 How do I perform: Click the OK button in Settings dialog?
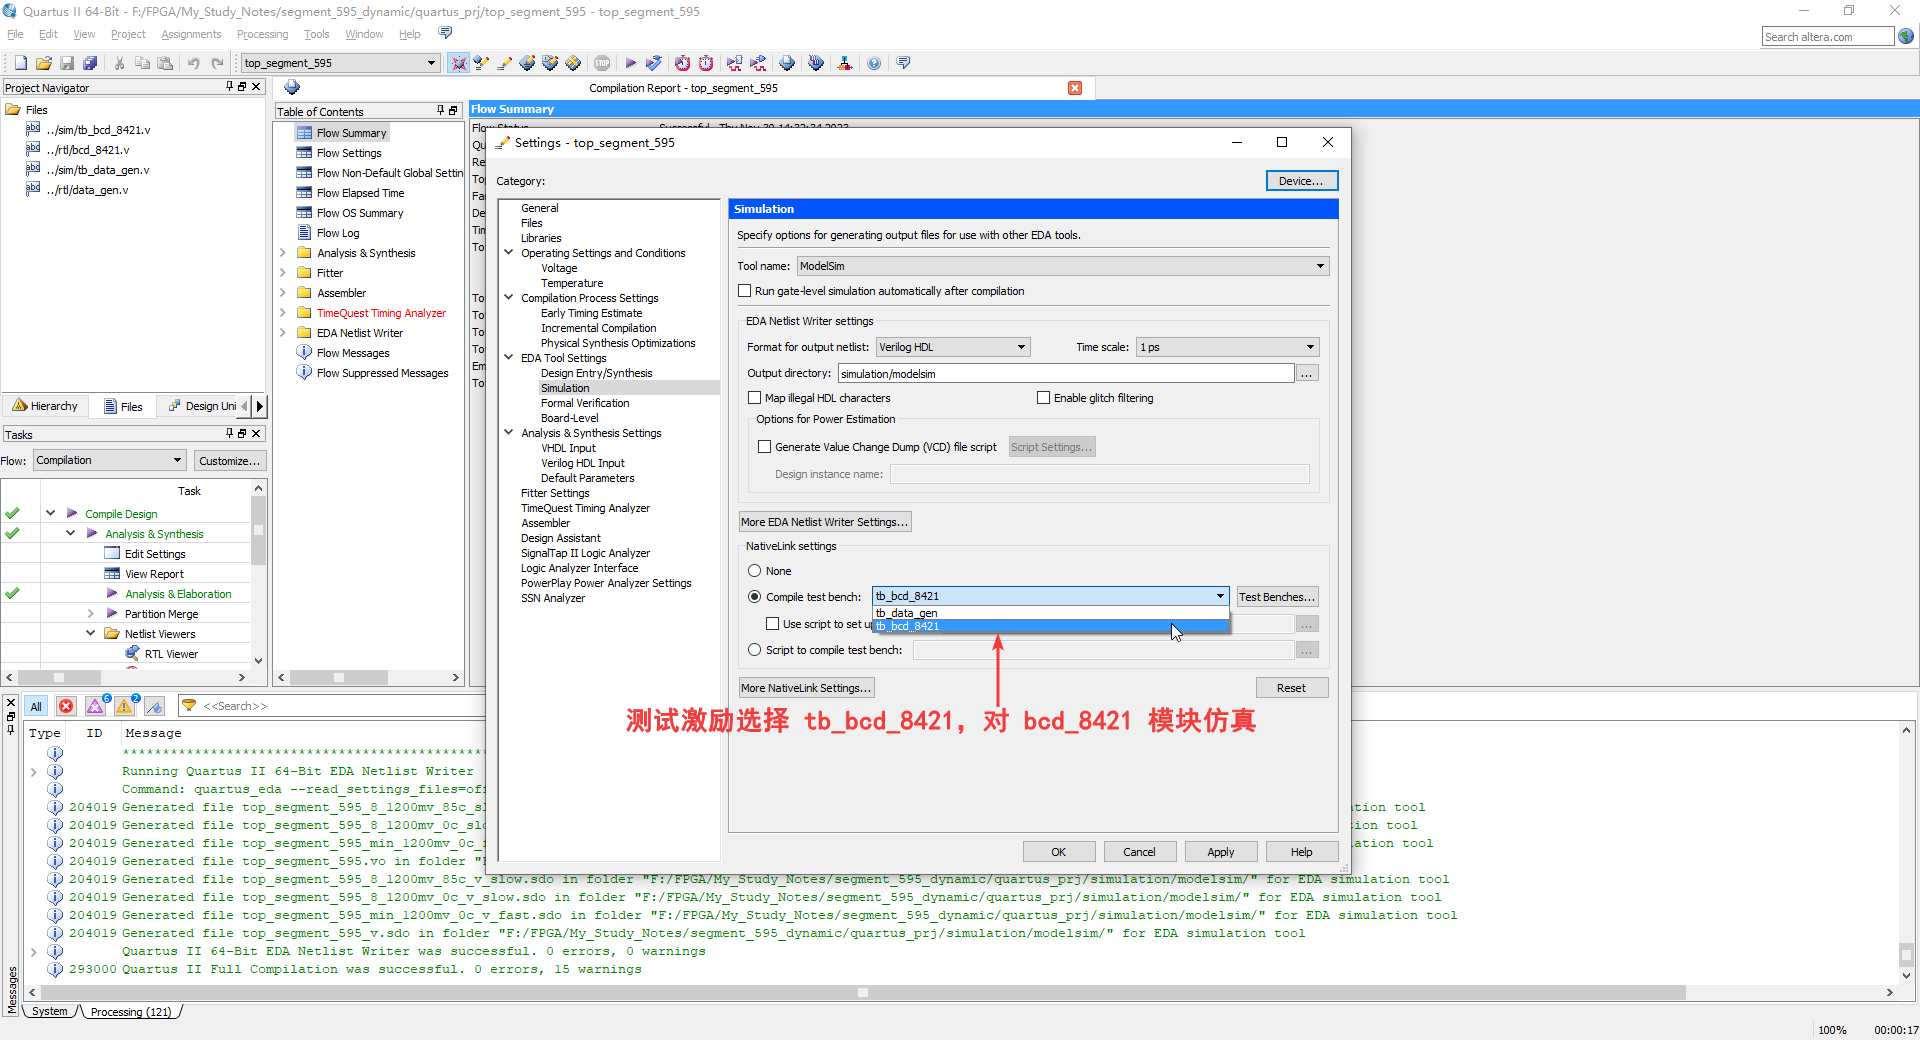1059,852
